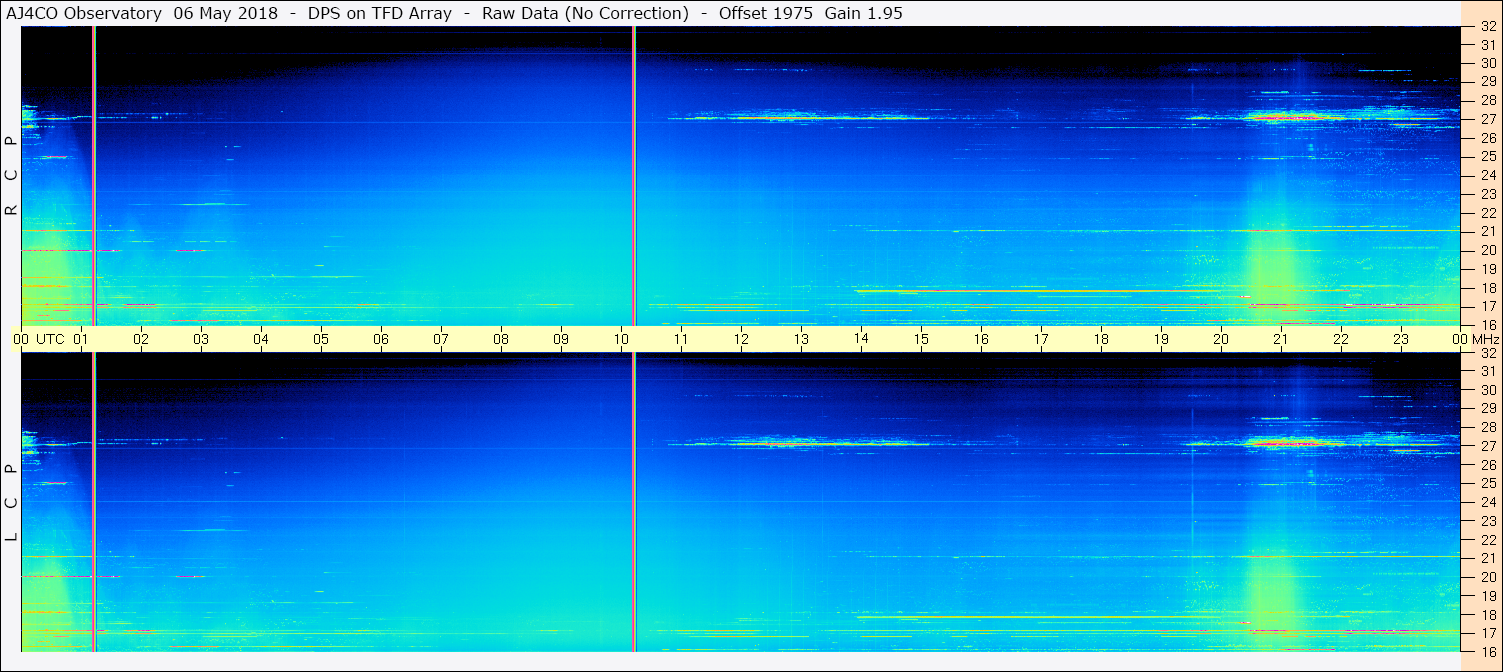The image size is (1503, 672).
Task: Click hour "20" on the time axis
Action: pyautogui.click(x=1221, y=339)
